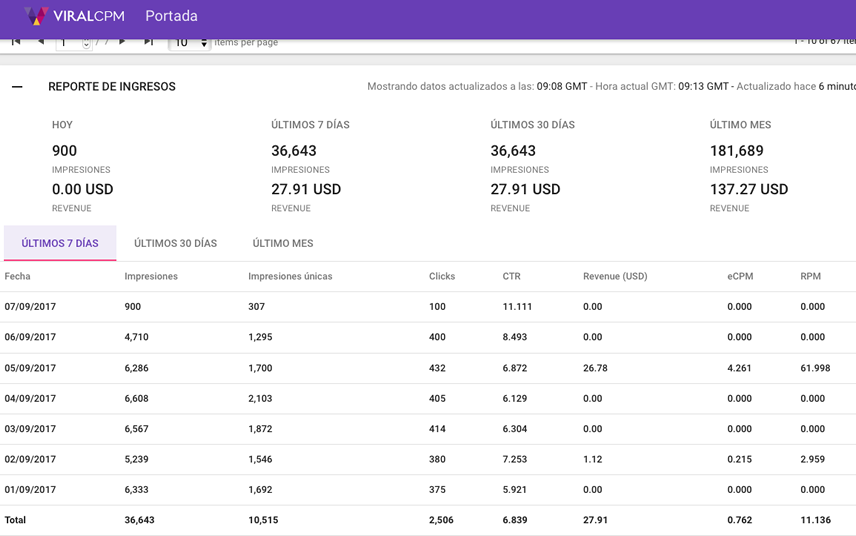Sort by Impresiones column header
Screen dimensions: 856x536
coord(151,276)
